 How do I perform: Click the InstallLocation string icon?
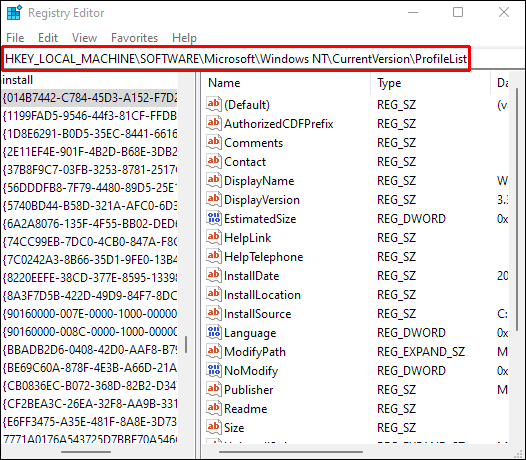pyautogui.click(x=214, y=295)
